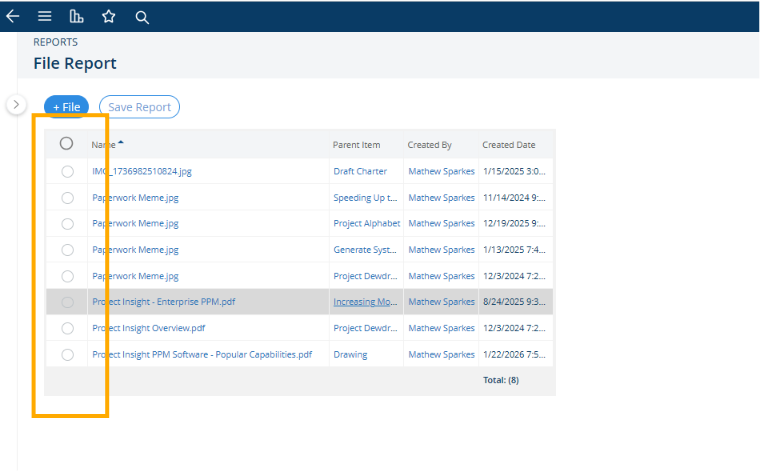This screenshot has width=760, height=471.
Task: Open Project Insight - Enterprise PPM.pdf
Action: 164,302
